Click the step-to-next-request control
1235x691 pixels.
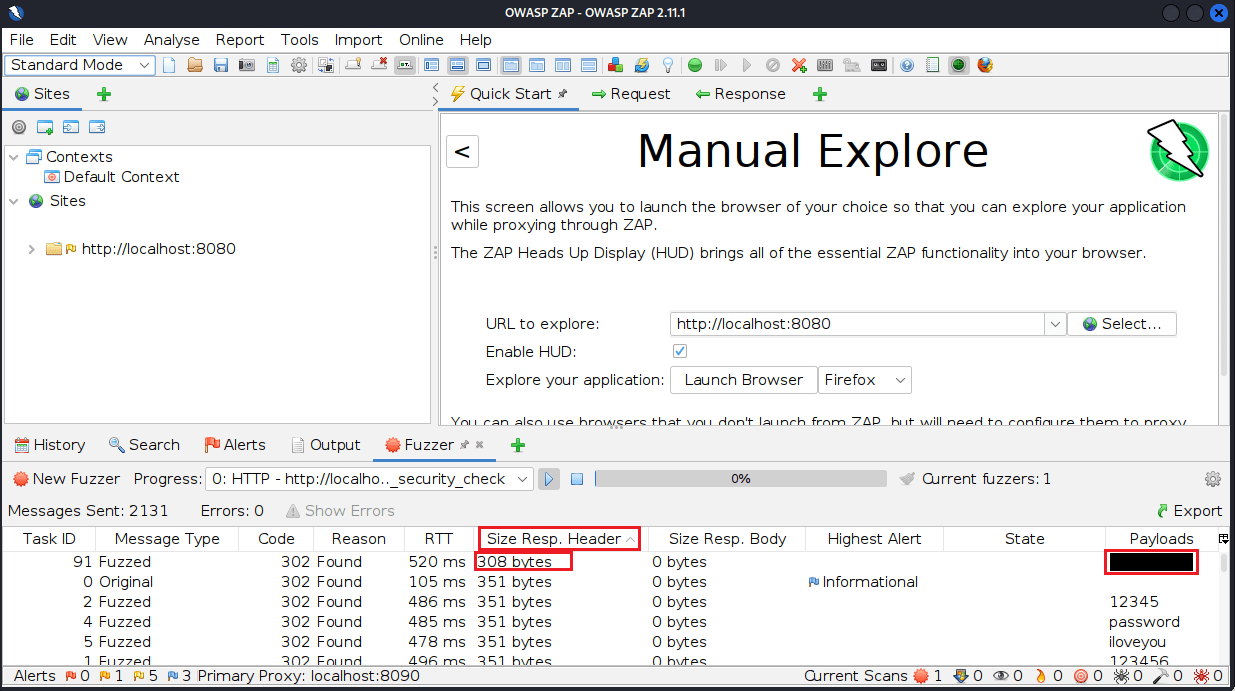click(721, 65)
